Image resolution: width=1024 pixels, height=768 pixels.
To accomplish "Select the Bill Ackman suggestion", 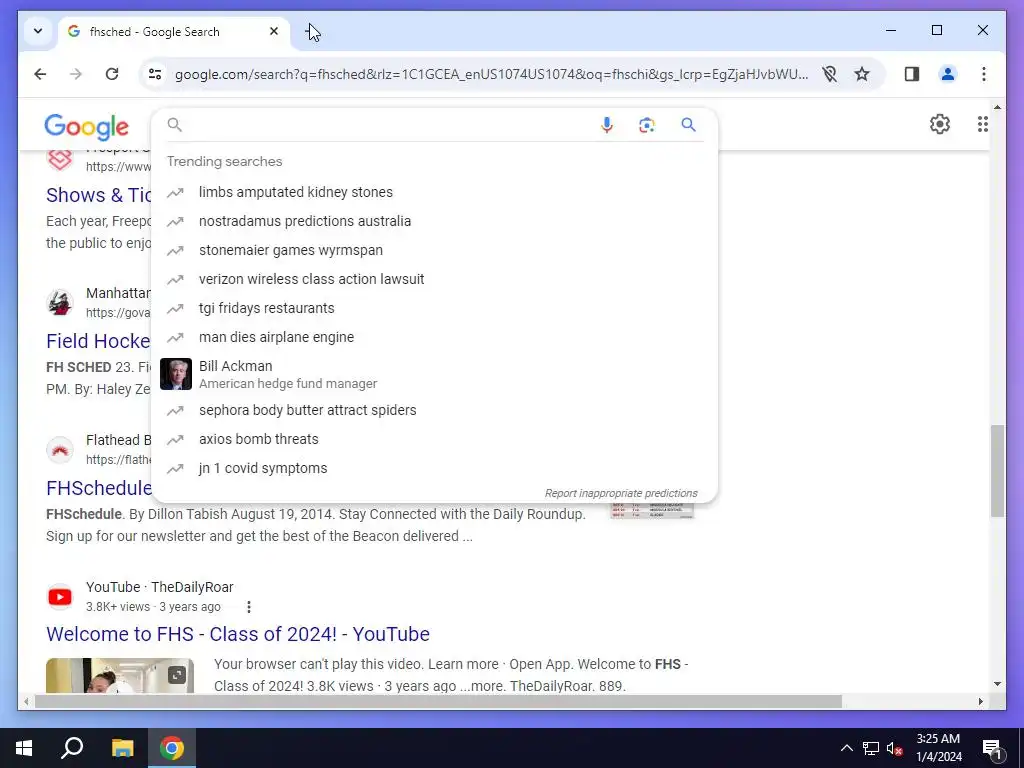I will point(434,374).
